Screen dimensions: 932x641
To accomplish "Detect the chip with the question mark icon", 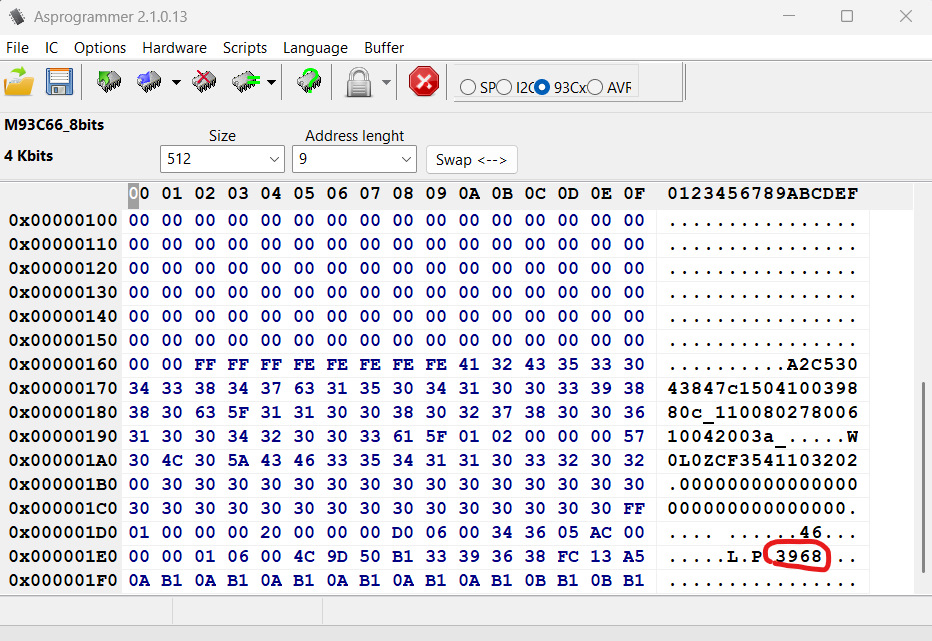I will (309, 81).
